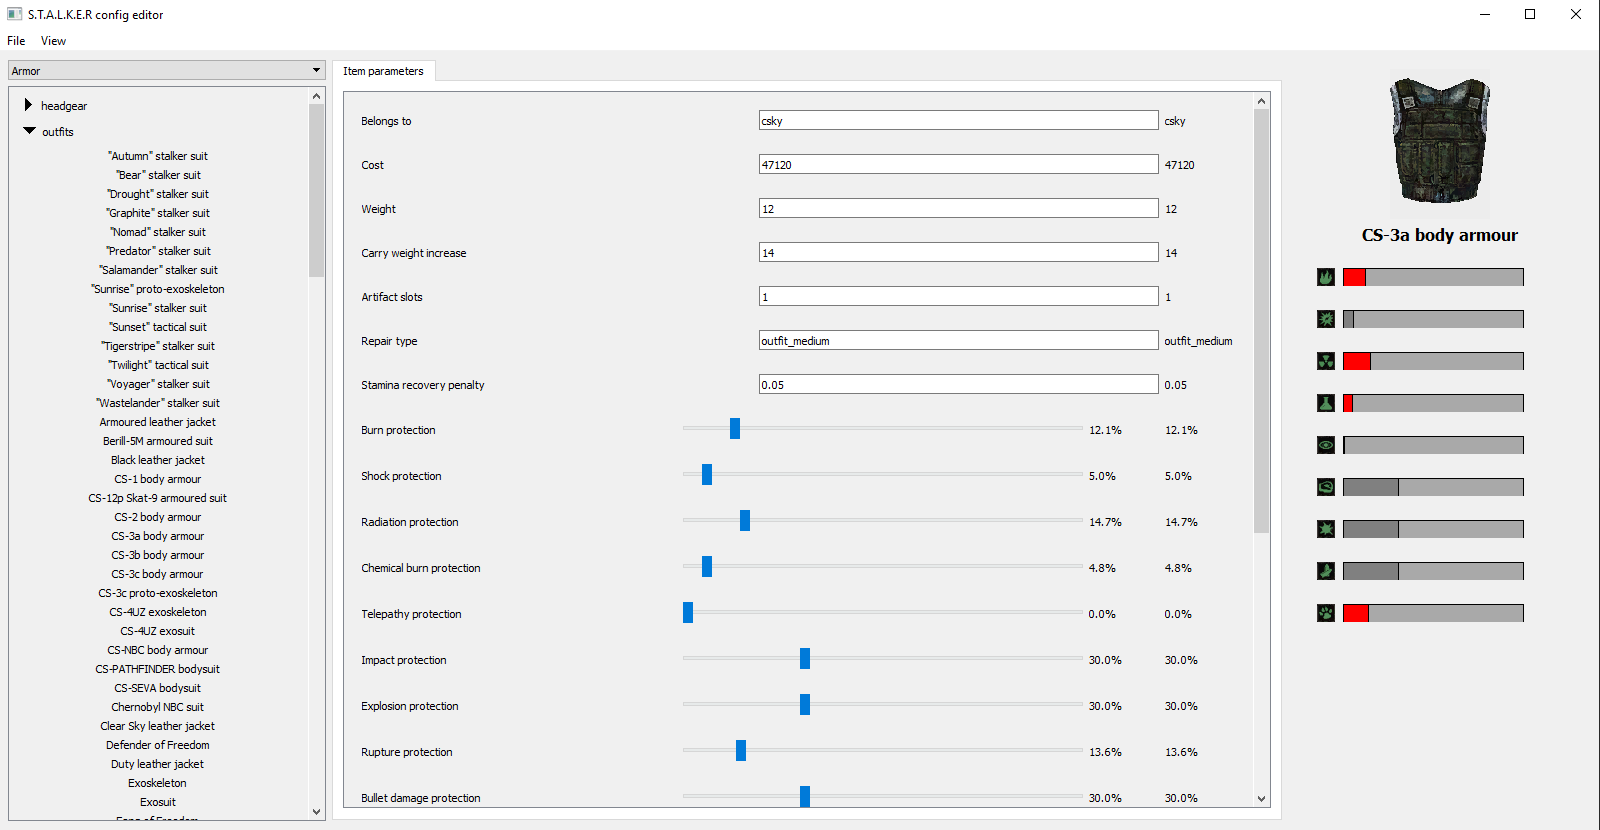Open the File menu

coord(16,41)
